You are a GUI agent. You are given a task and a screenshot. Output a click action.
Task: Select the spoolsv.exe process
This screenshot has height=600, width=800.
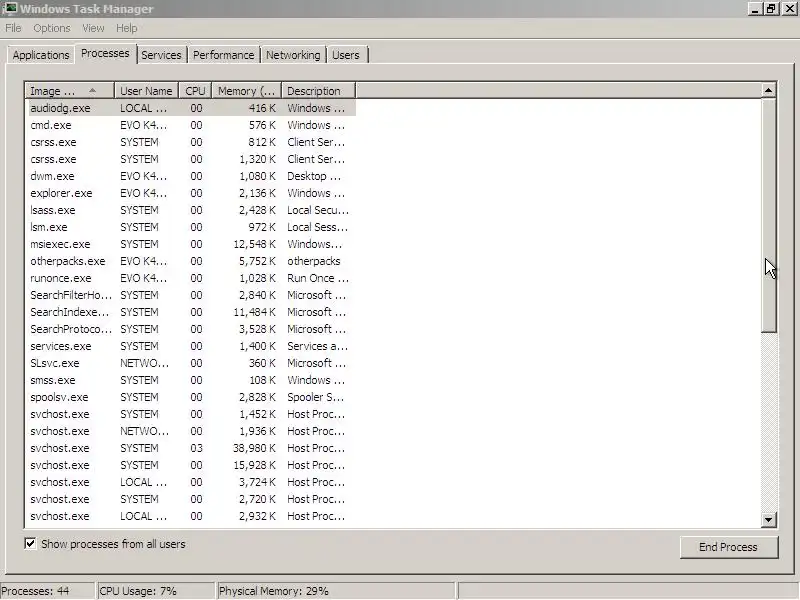tap(190, 397)
